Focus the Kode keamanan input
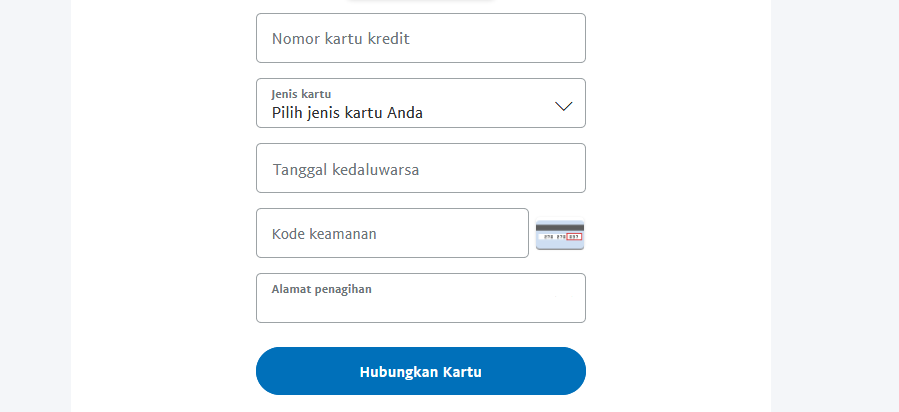Image resolution: width=899 pixels, height=412 pixels. click(392, 233)
